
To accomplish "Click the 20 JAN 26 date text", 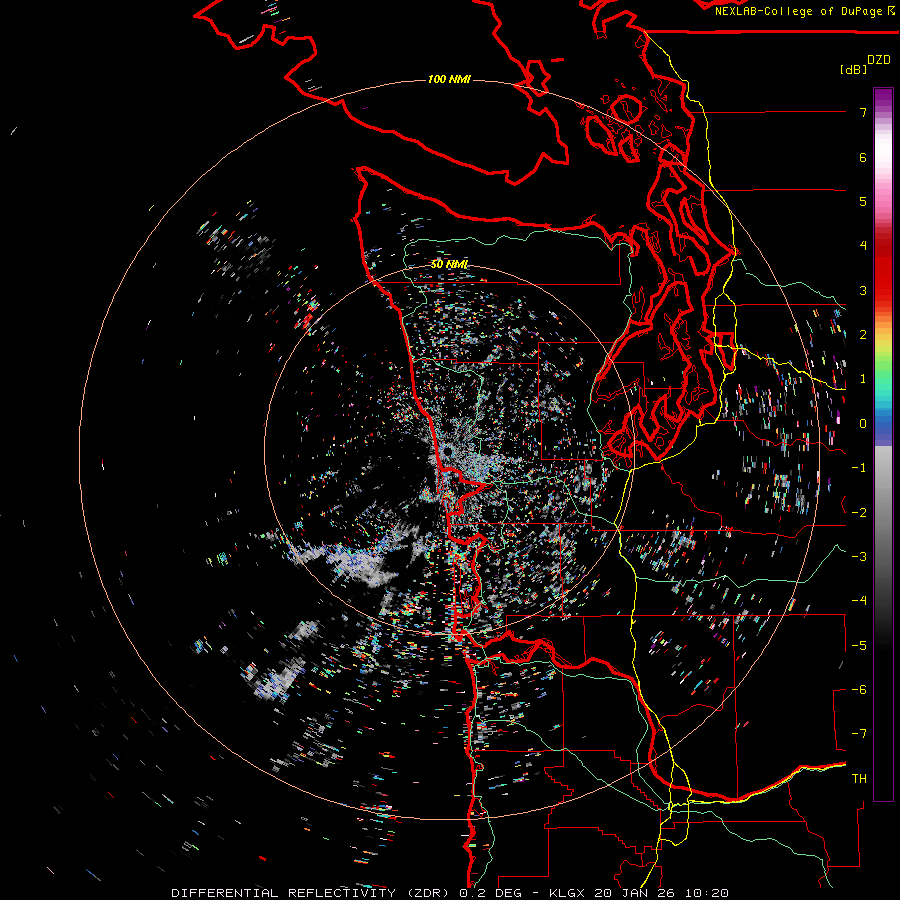I will (x=633, y=893).
